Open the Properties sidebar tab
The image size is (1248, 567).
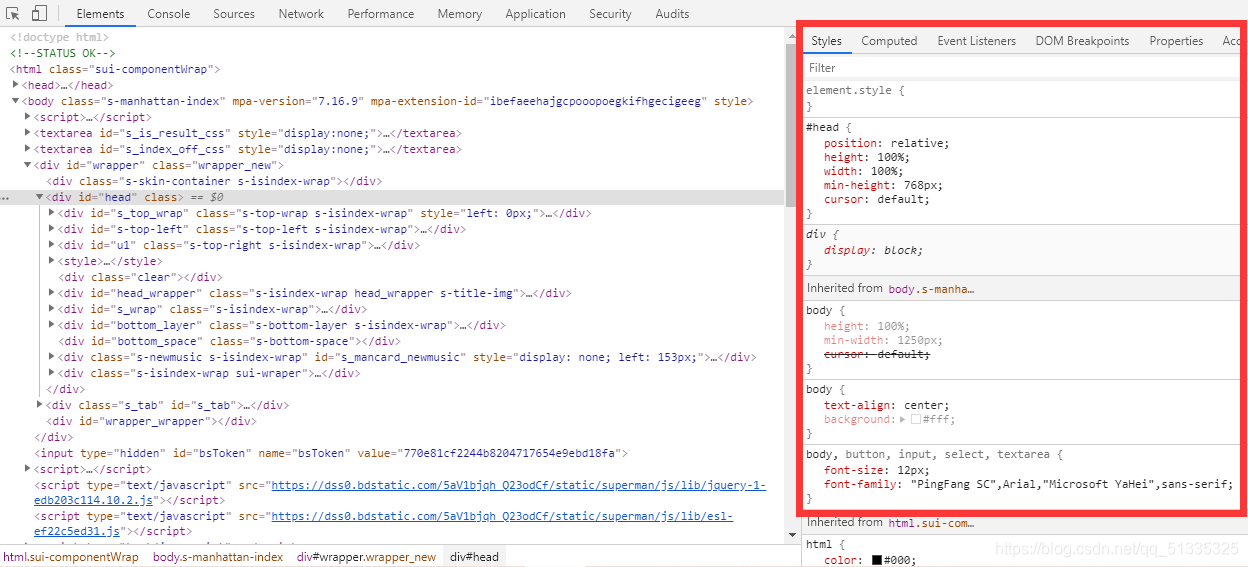click(x=1176, y=41)
